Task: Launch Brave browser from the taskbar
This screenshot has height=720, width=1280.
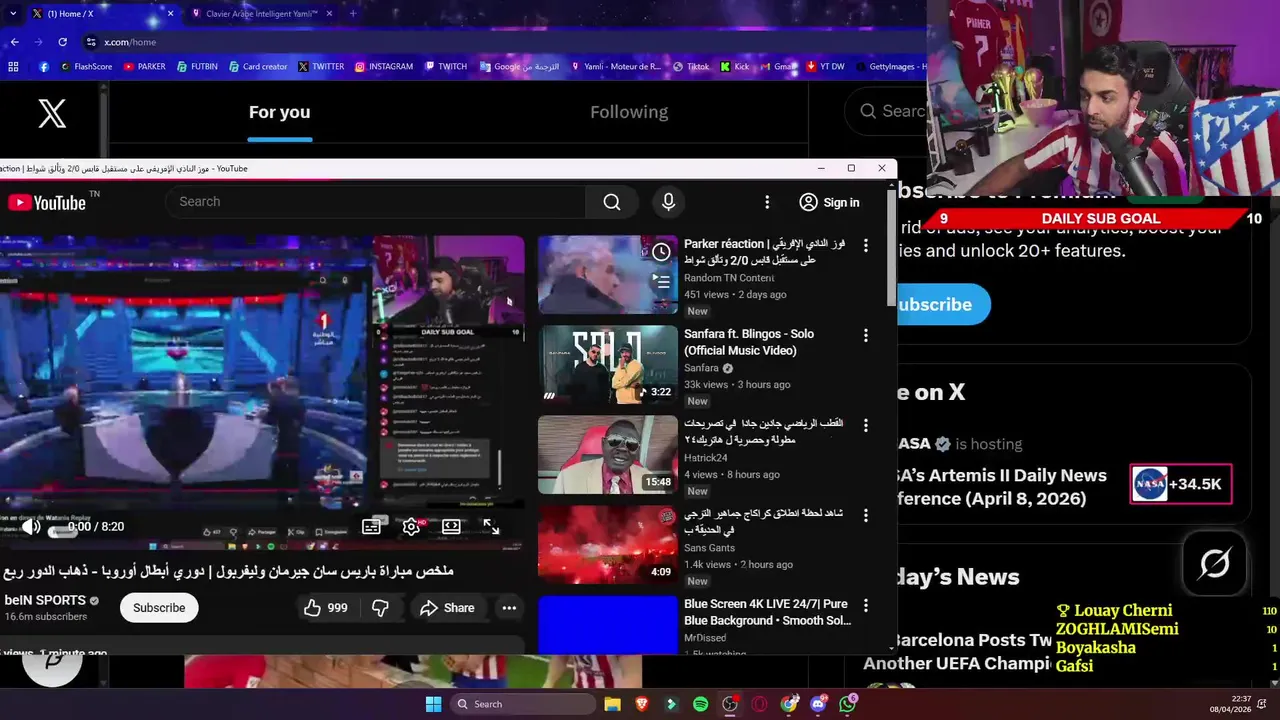Action: (641, 704)
